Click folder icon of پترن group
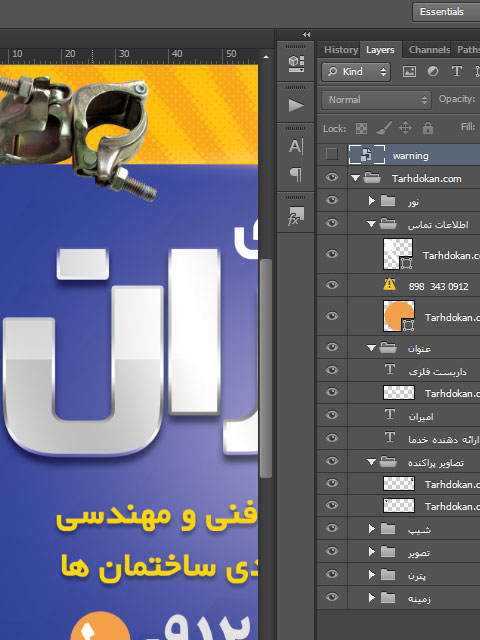The image size is (480, 640). 388,575
